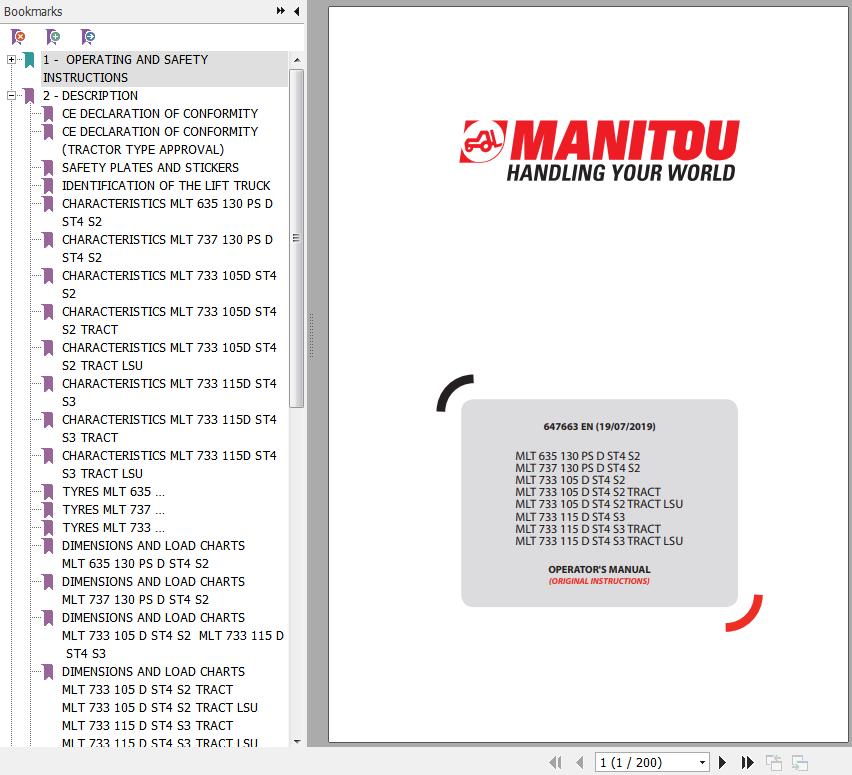852x775 pixels.
Task: Click bookmark icon beside Safety Plates and Stickers
Action: [x=48, y=167]
